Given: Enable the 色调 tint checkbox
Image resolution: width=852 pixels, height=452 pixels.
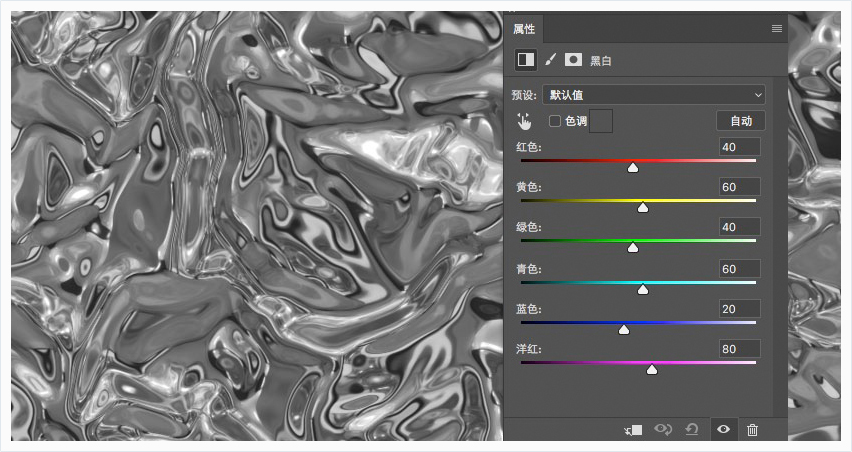Looking at the screenshot, I should click(555, 121).
